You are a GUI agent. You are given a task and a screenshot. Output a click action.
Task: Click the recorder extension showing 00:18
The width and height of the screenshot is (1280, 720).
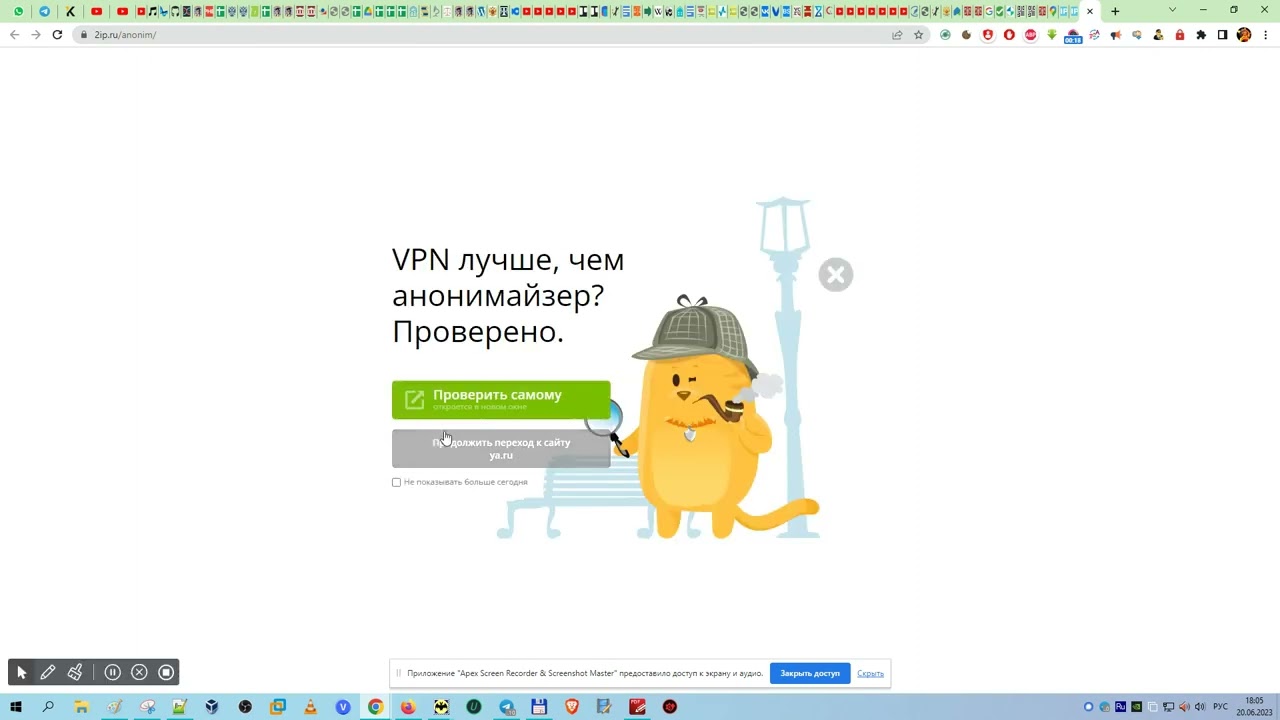pyautogui.click(x=1073, y=36)
